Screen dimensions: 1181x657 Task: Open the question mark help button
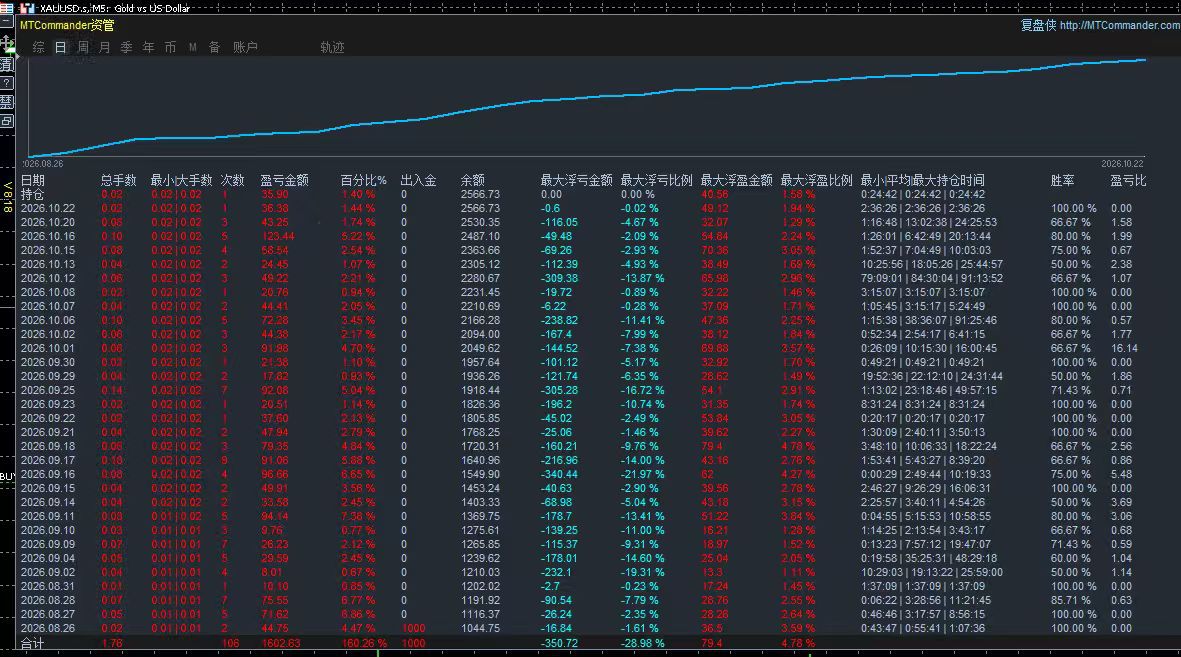click(7, 83)
